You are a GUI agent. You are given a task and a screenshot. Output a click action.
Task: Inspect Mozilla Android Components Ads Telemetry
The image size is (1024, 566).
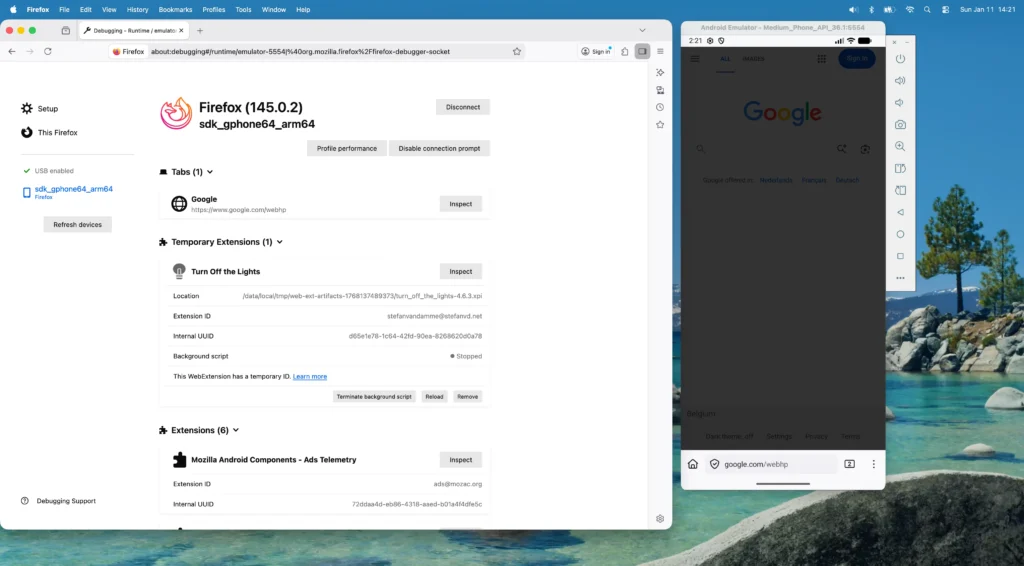pyautogui.click(x=460, y=460)
